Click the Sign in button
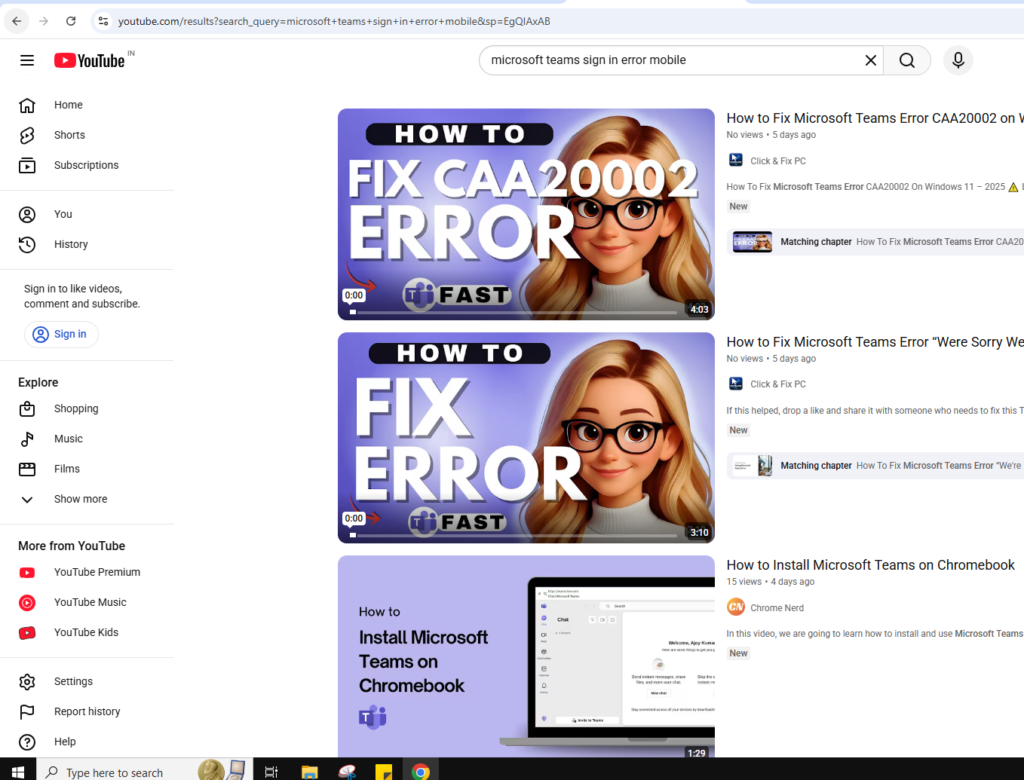The height and width of the screenshot is (780, 1024). pyautogui.click(x=61, y=334)
